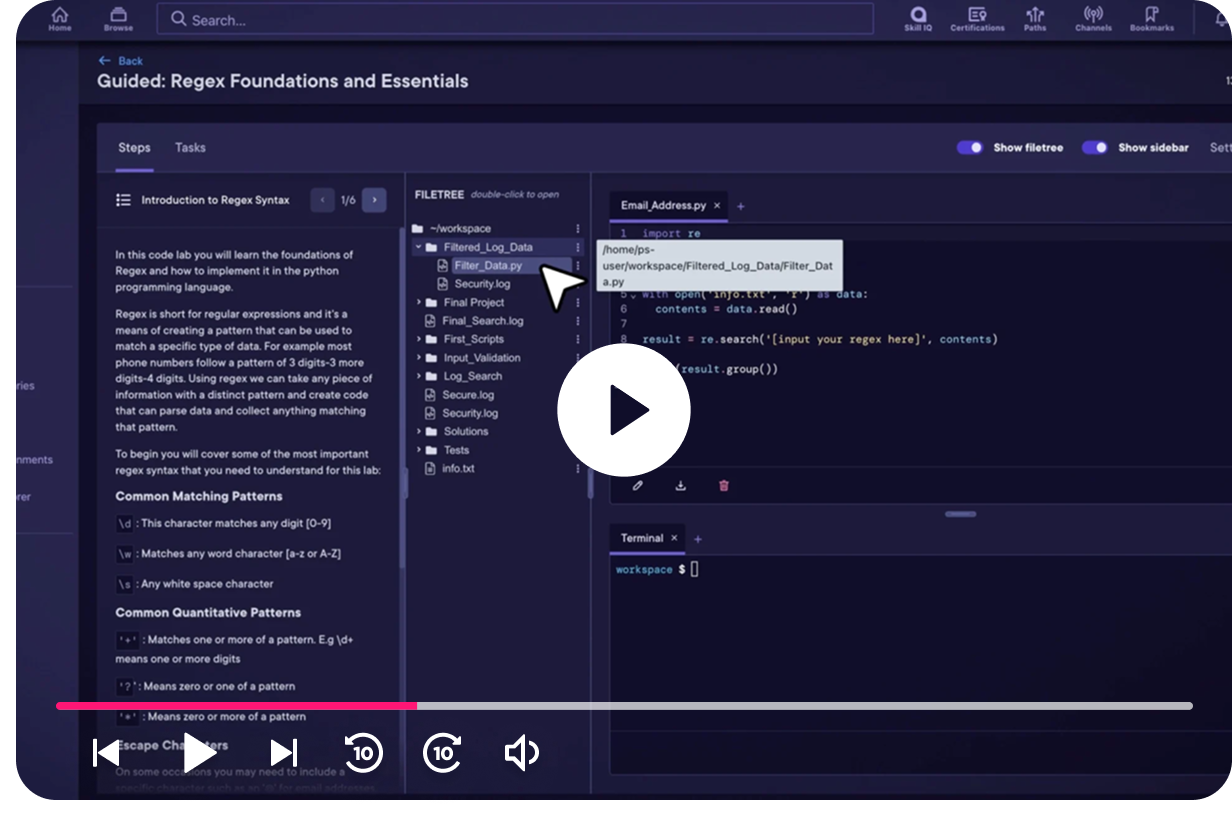This screenshot has width=1232, height=825.
Task: Open options menu for info.txt
Action: click(x=578, y=468)
